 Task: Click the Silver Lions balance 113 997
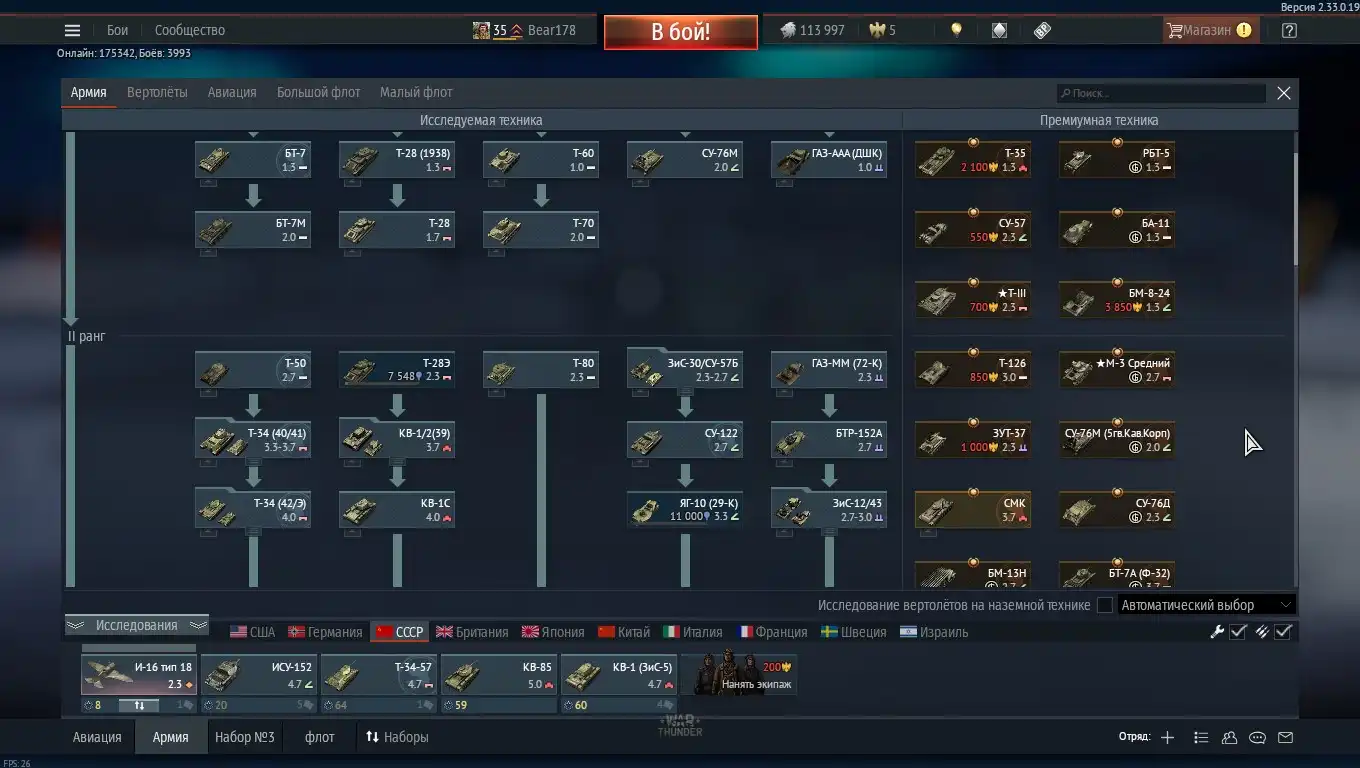tap(812, 30)
